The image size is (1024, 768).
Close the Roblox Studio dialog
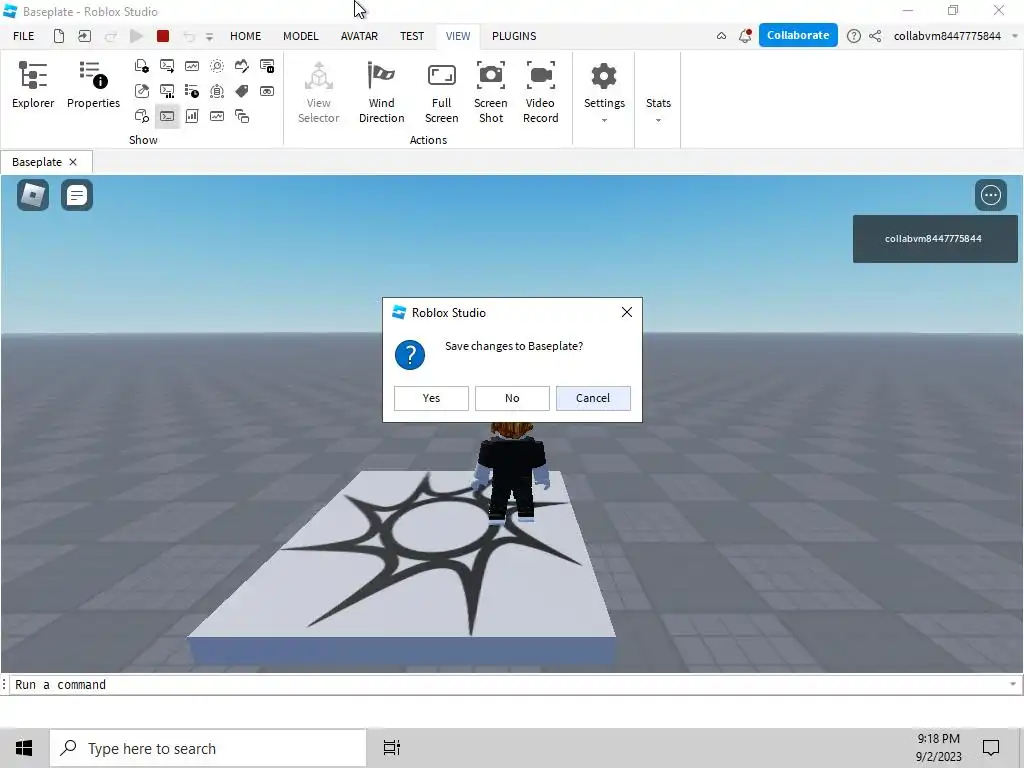click(x=627, y=312)
